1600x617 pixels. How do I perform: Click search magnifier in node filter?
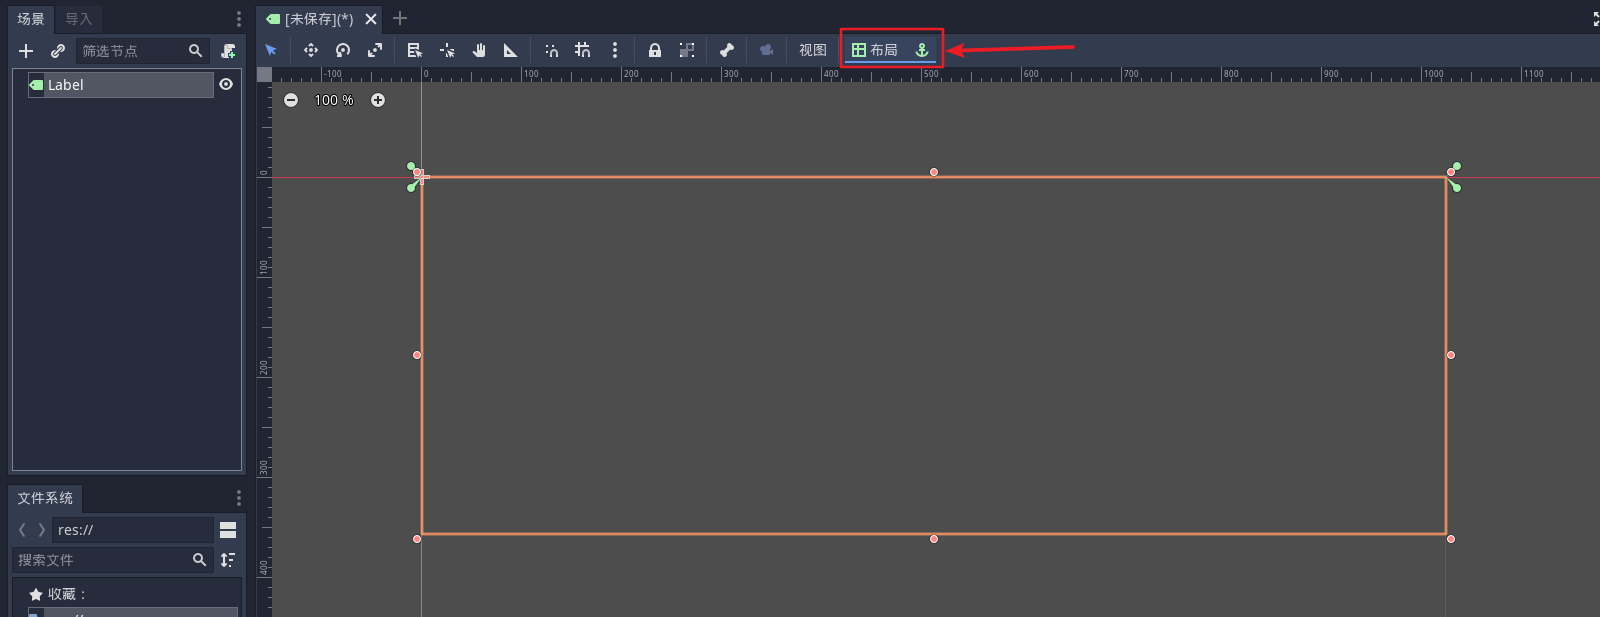196,51
